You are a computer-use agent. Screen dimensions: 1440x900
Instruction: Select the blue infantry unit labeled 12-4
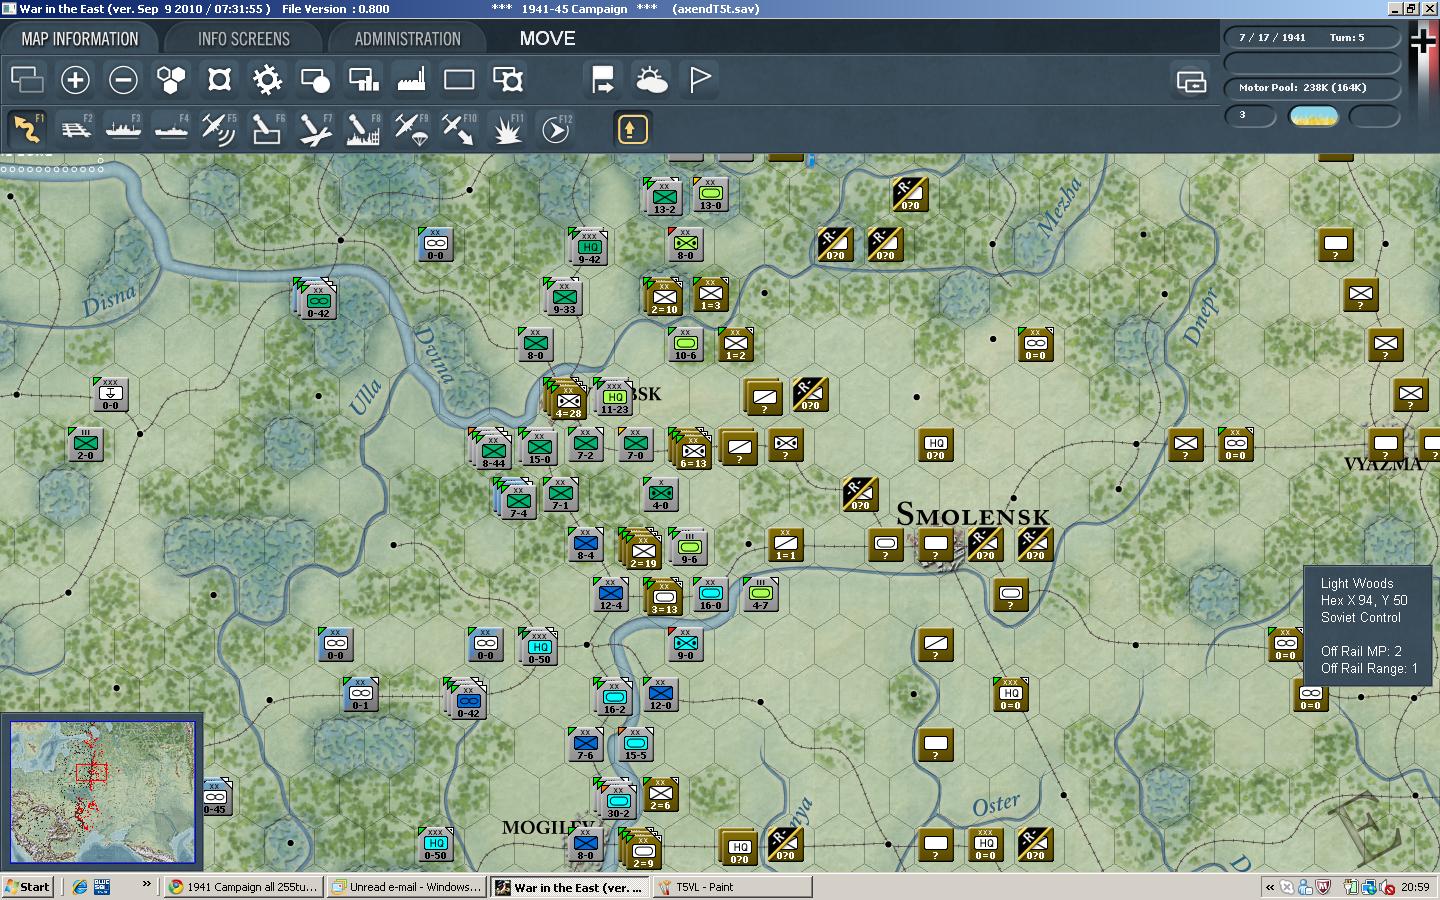tap(610, 593)
